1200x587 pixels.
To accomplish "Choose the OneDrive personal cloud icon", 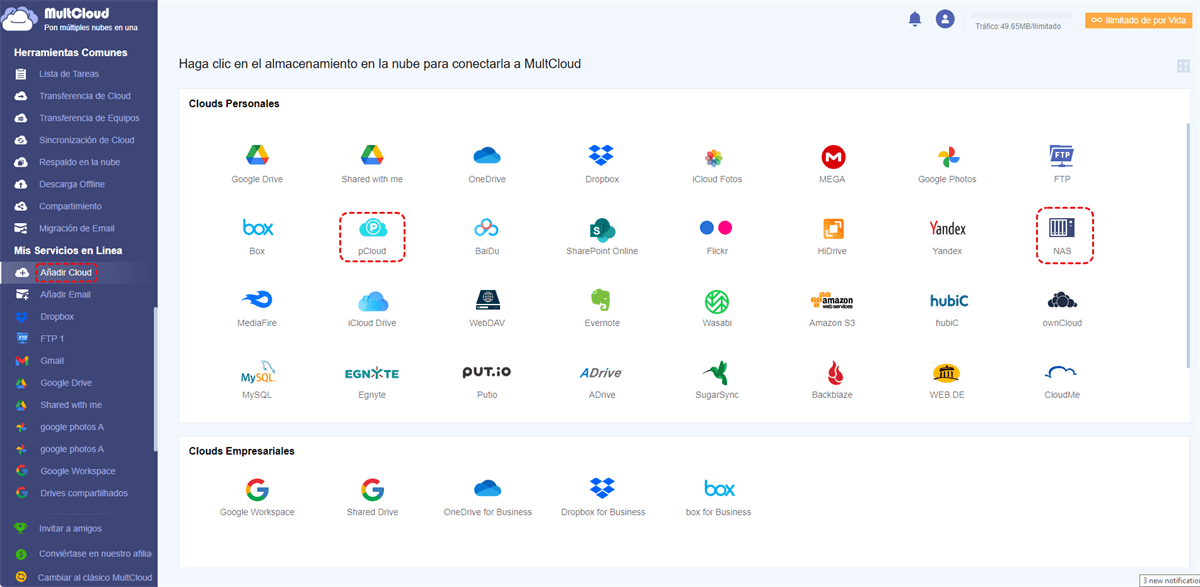I will 487,156.
